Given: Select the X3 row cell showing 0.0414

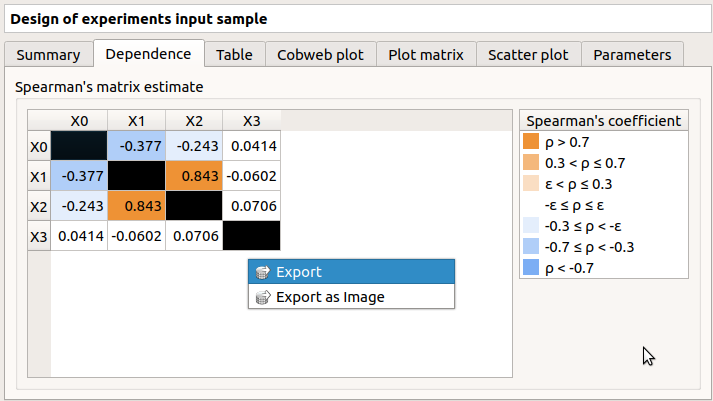Looking at the screenshot, I should tap(79, 237).
